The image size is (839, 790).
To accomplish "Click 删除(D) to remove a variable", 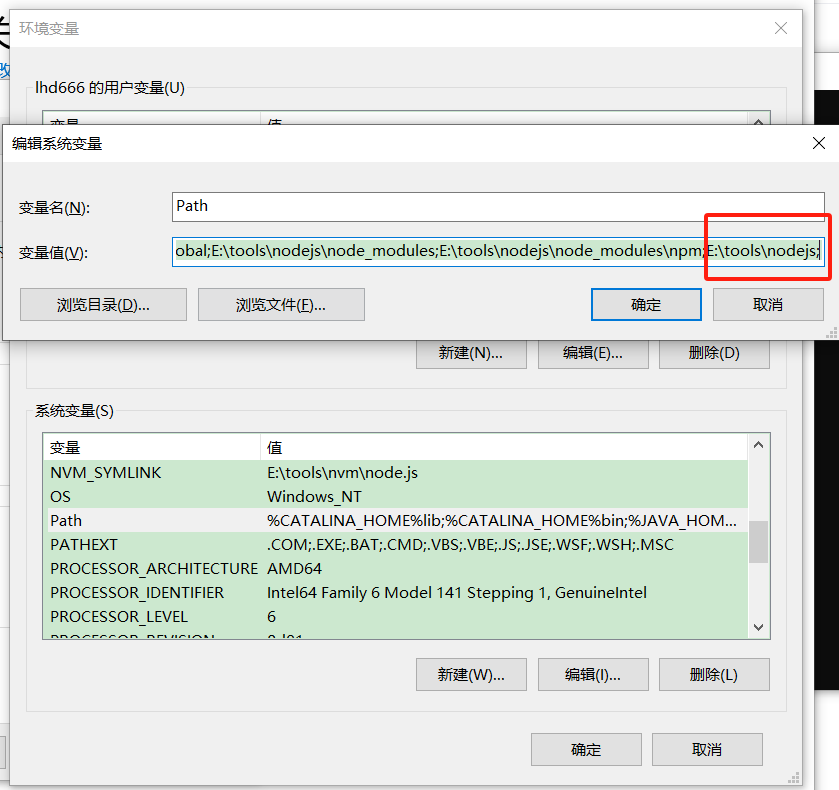I will 713,352.
